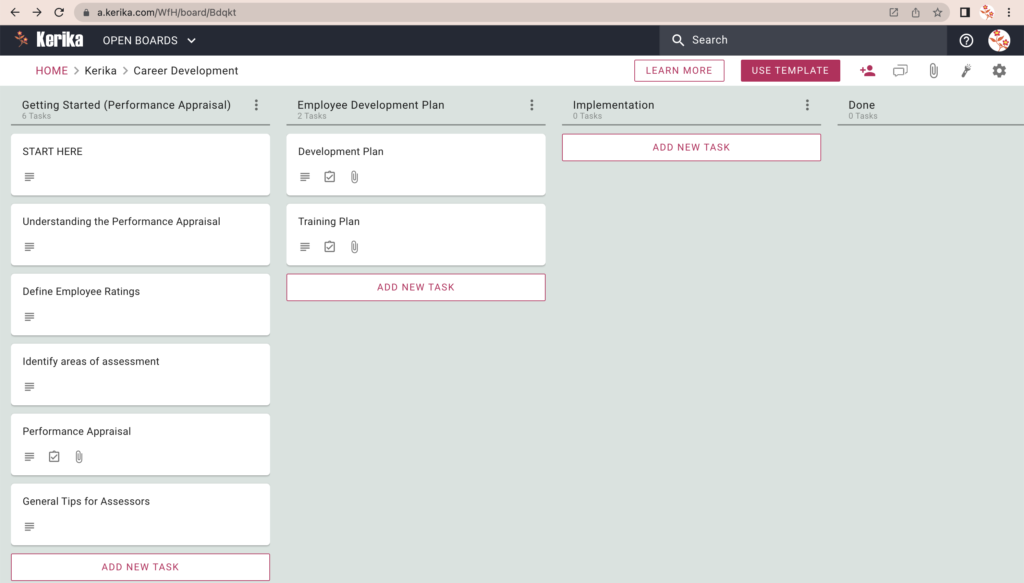Click details icon on Training Plan card
1024x583 pixels.
coord(305,247)
